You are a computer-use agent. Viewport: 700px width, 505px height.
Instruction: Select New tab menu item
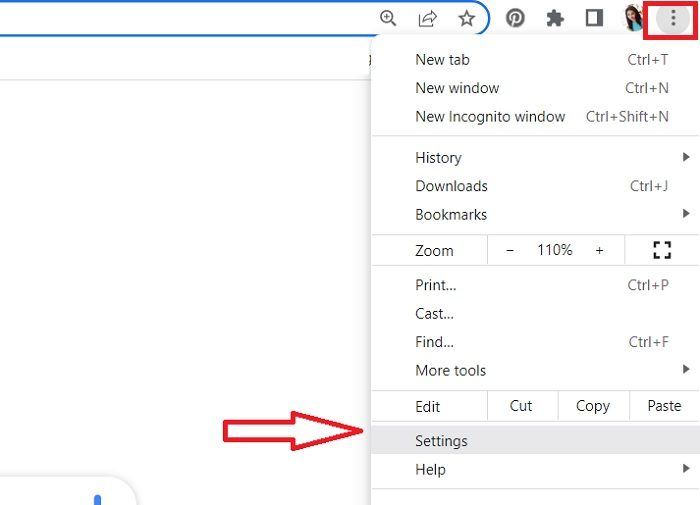click(535, 60)
